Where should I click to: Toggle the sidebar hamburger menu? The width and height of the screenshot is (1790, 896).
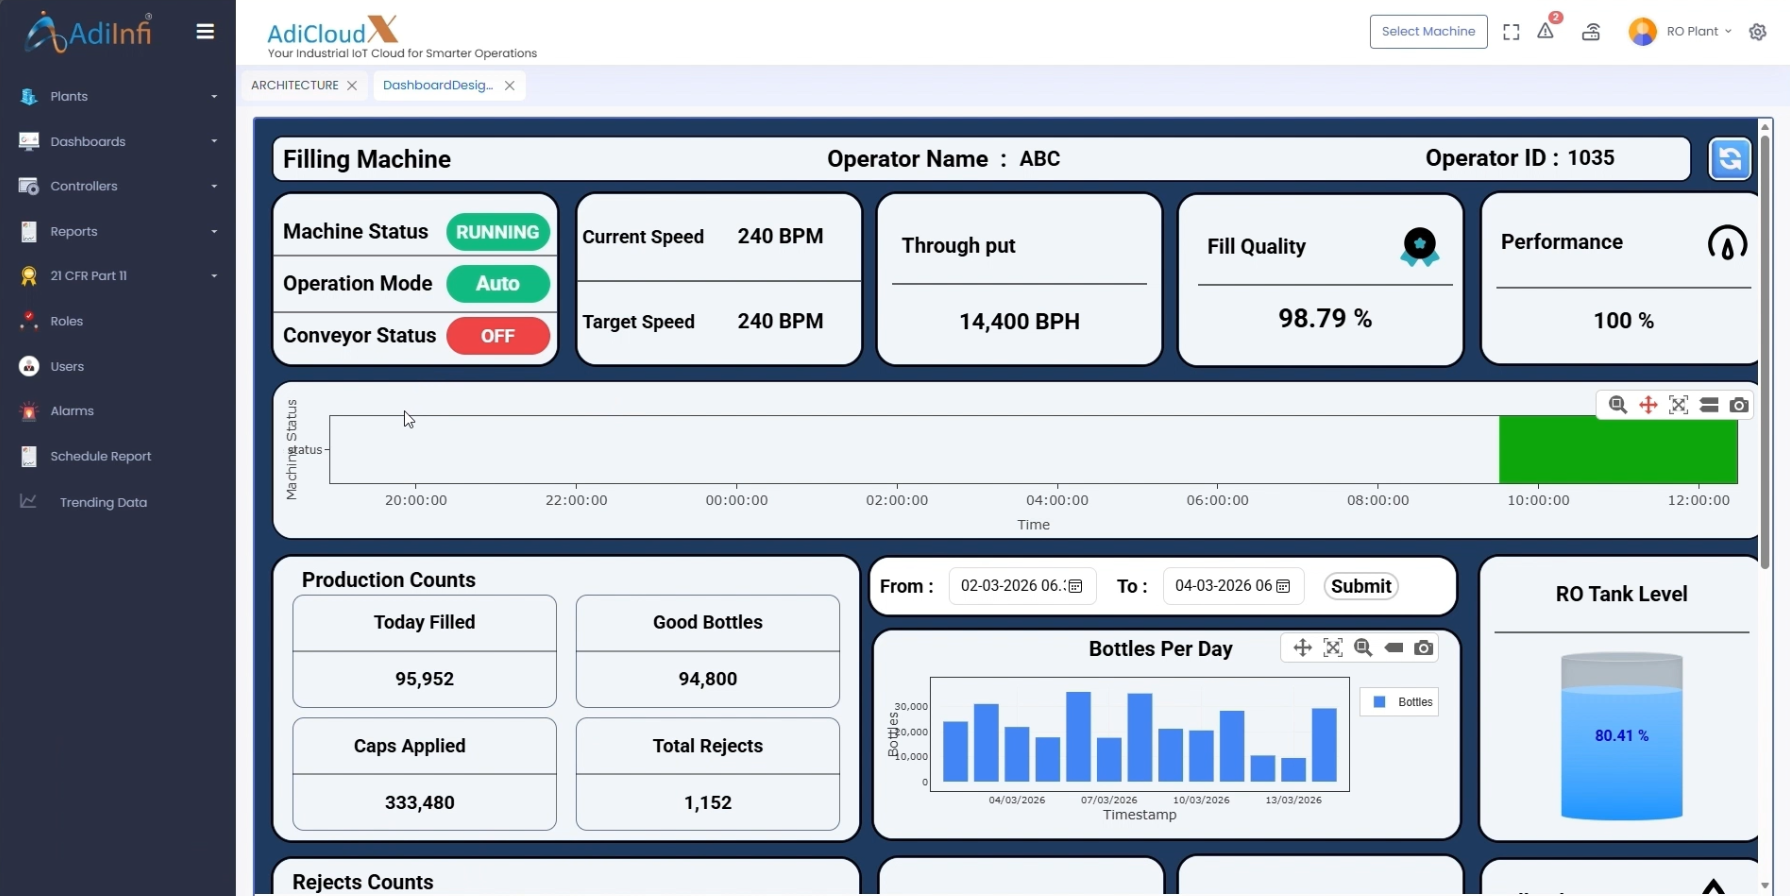pyautogui.click(x=205, y=32)
